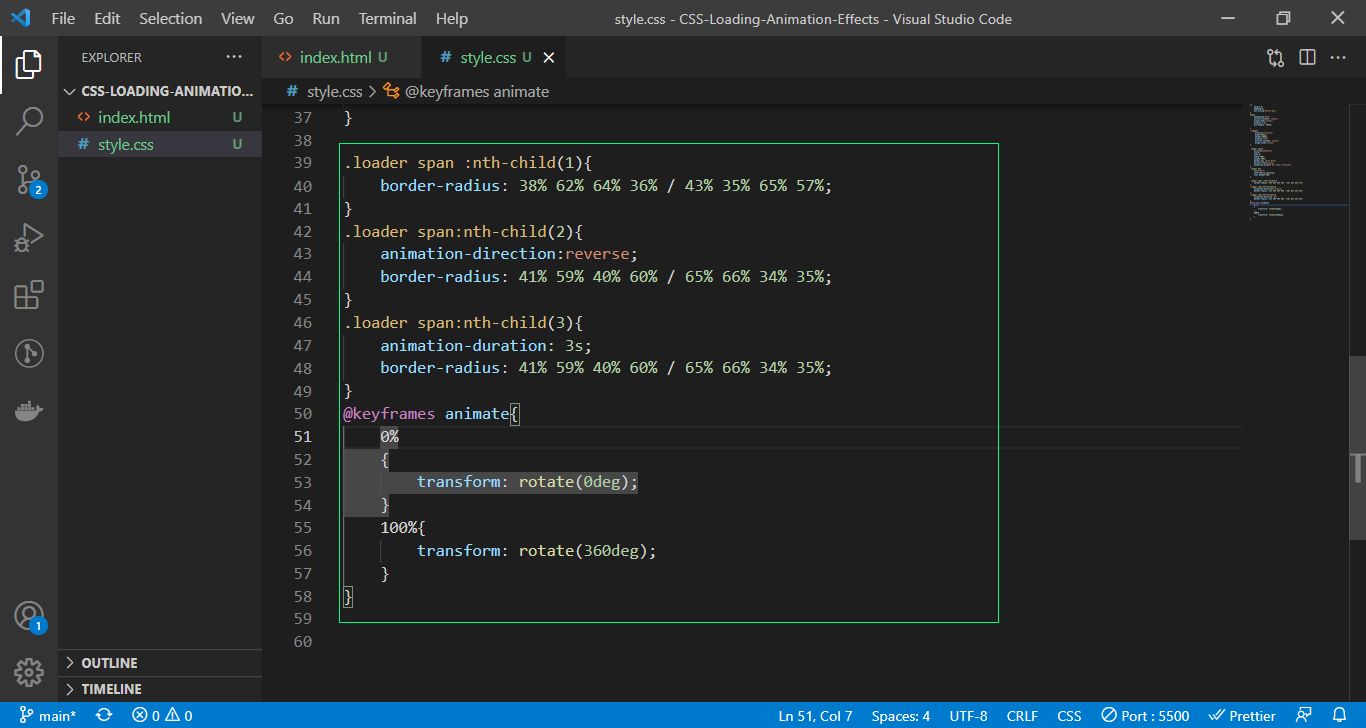Image resolution: width=1366 pixels, height=728 pixels.
Task: Open Run and Debug view
Action: click(x=29, y=238)
